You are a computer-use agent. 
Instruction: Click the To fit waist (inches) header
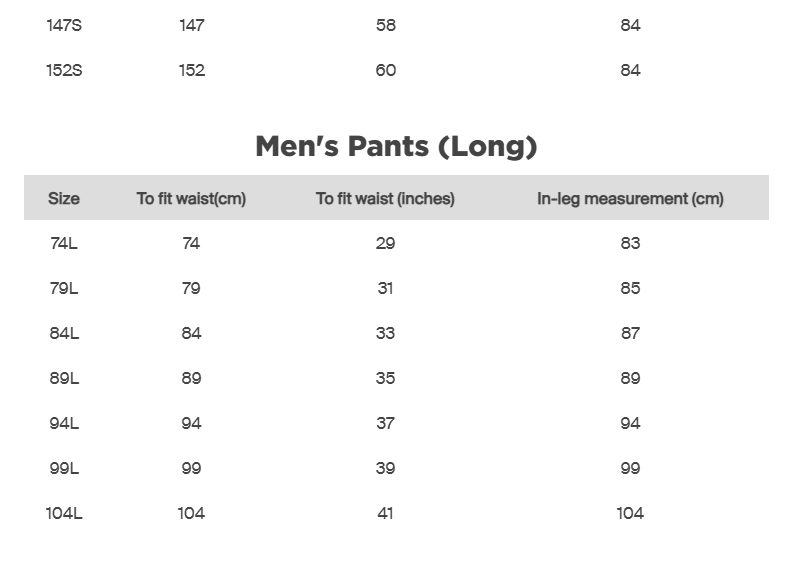pyautogui.click(x=385, y=199)
